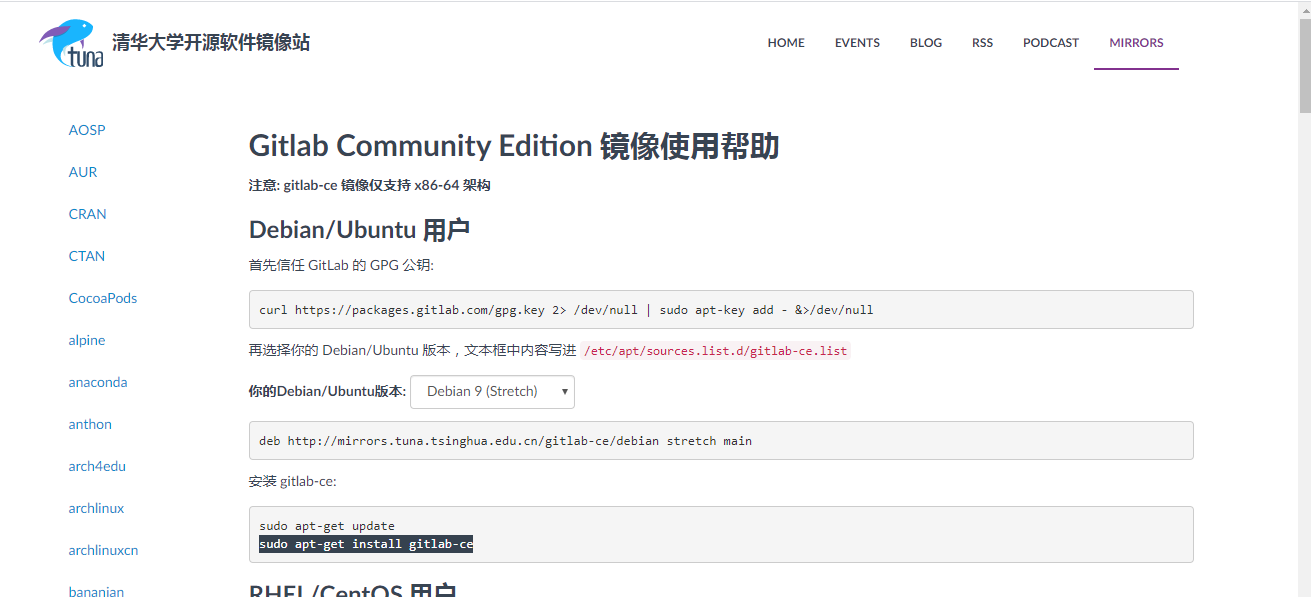Open the arch4edu mirror help link

97,466
